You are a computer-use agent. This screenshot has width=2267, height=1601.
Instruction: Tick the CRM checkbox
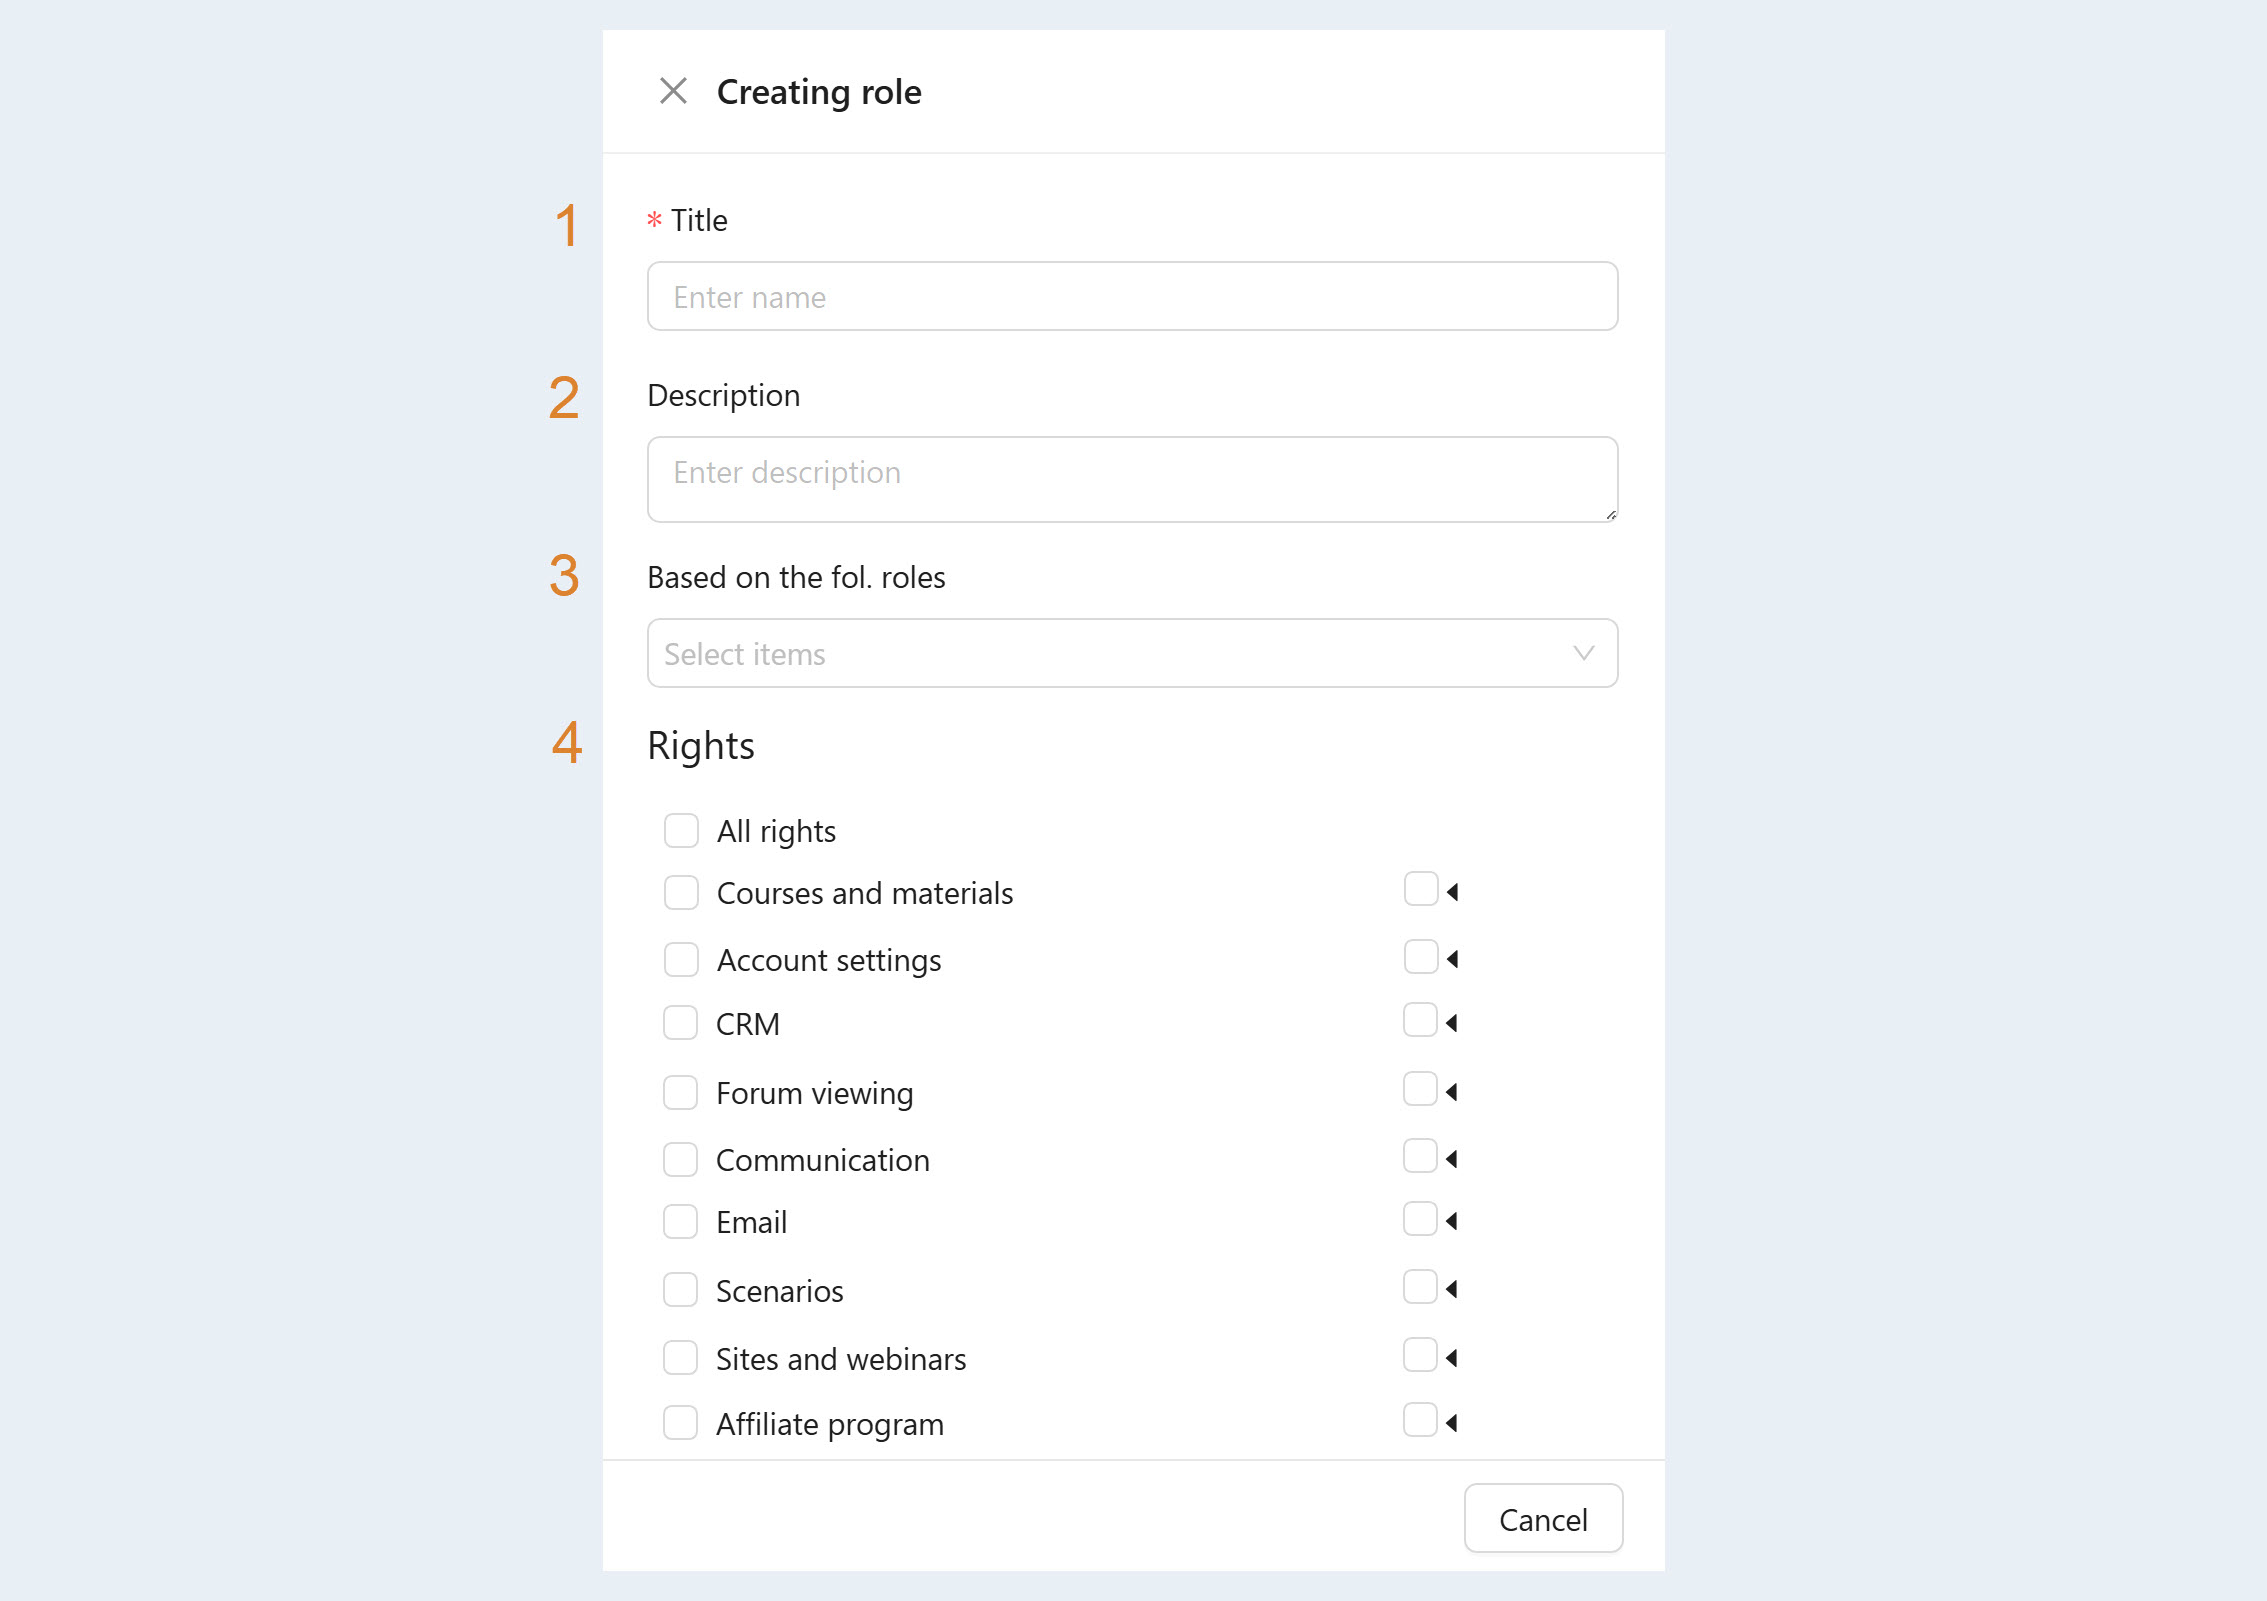tap(680, 1022)
